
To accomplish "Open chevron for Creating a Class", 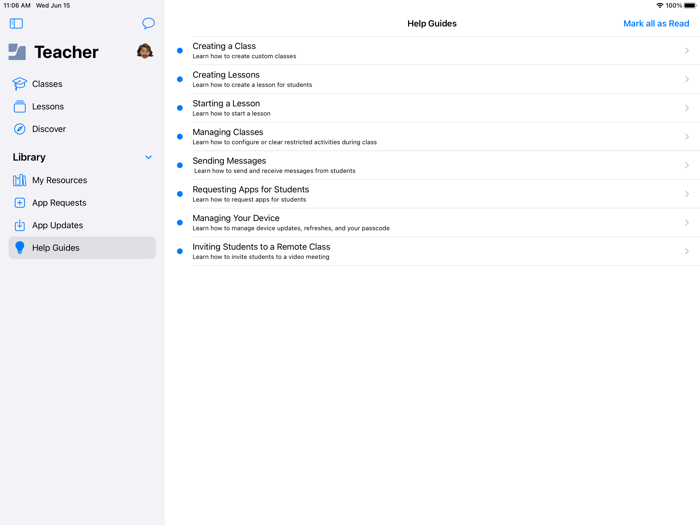I will (x=687, y=50).
